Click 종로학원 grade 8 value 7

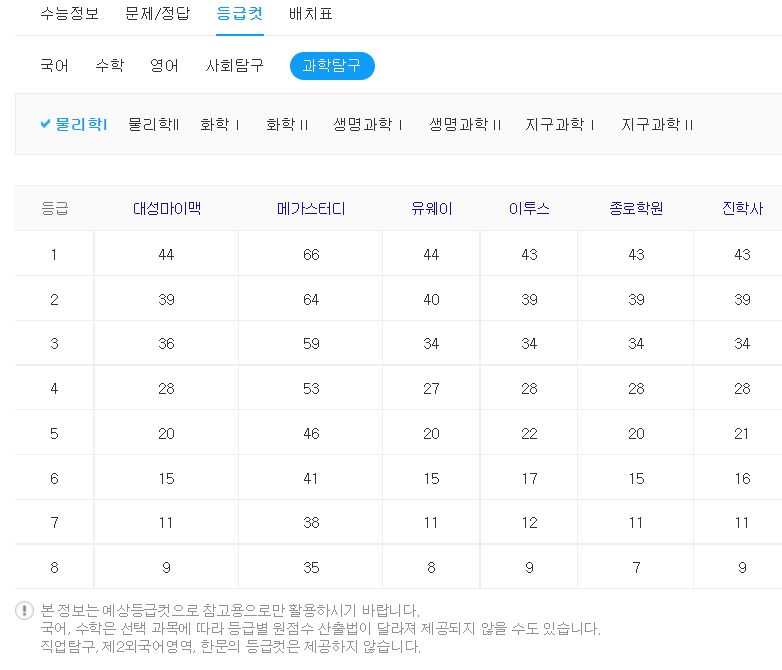pos(636,567)
